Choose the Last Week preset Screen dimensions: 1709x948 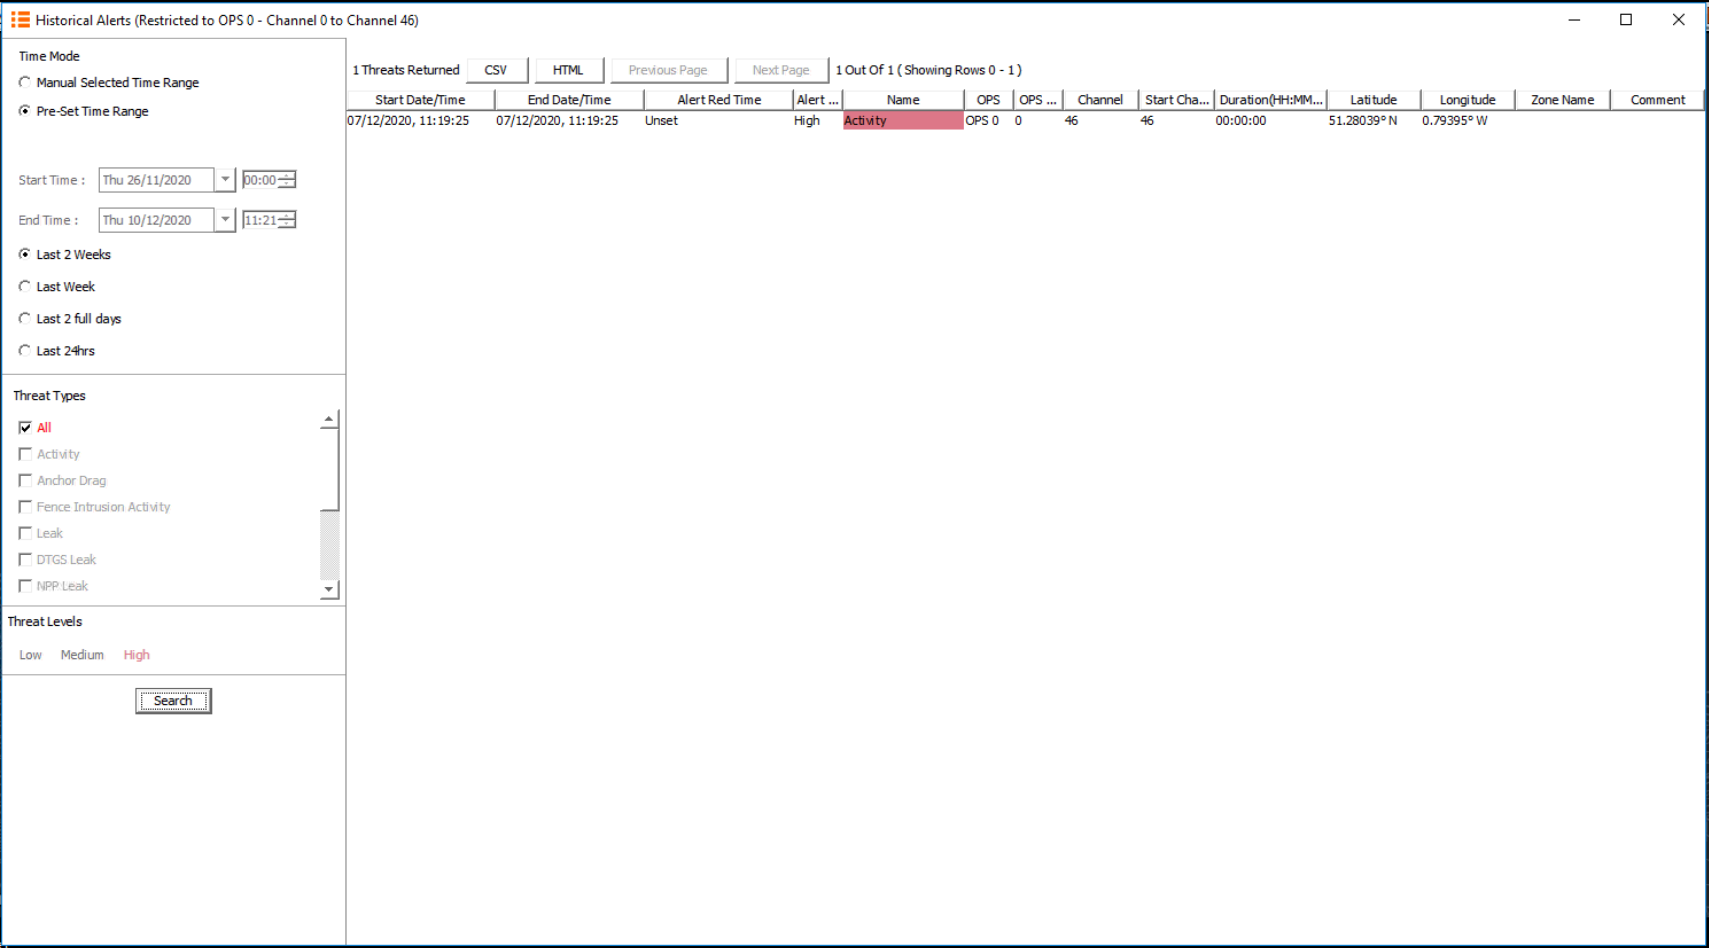[x=25, y=287]
